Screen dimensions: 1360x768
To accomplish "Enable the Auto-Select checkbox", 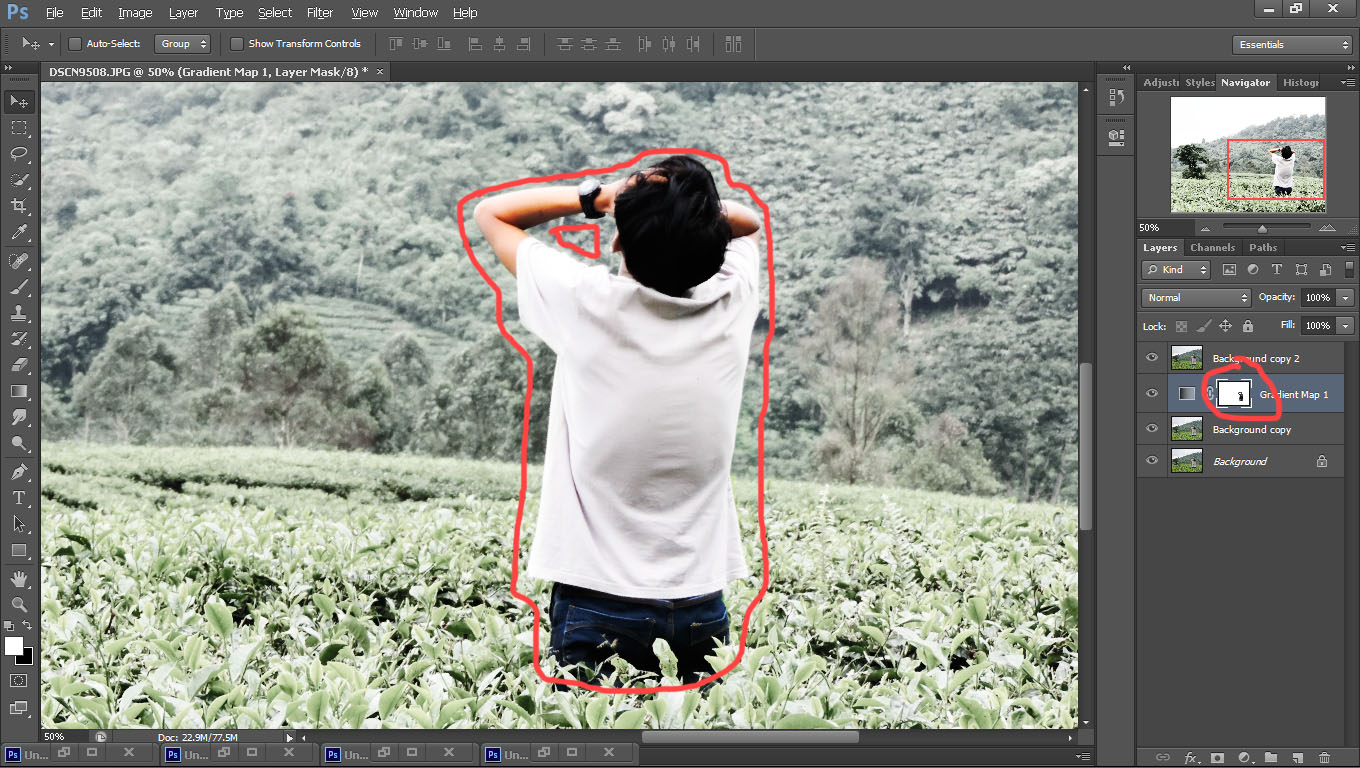I will tap(75, 44).
